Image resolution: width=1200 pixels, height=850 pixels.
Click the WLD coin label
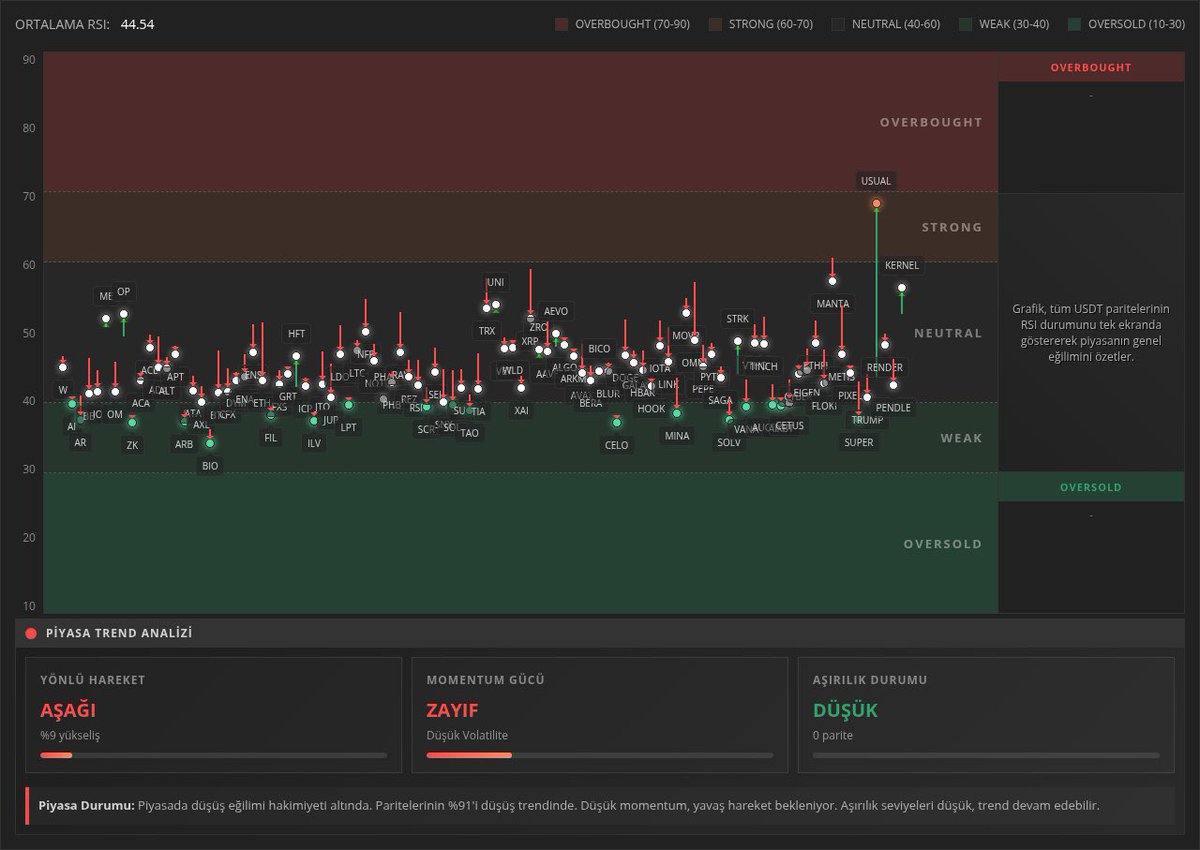point(513,370)
